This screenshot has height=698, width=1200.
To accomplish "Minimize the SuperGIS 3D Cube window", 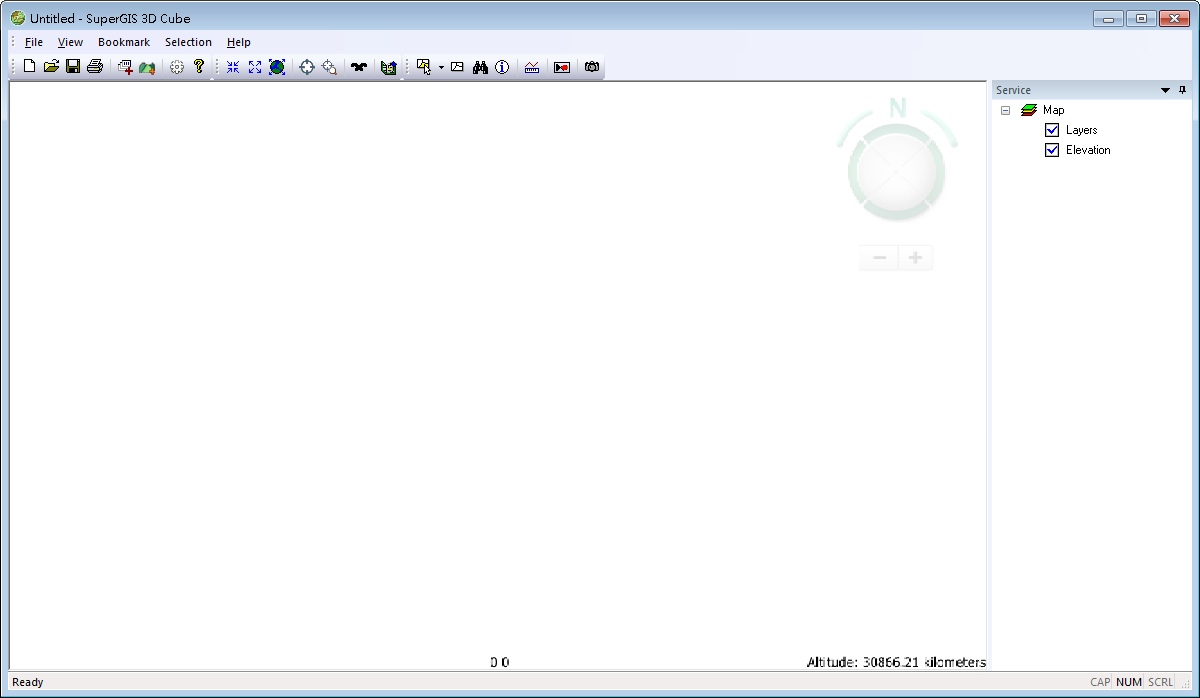I will coord(1108,18).
